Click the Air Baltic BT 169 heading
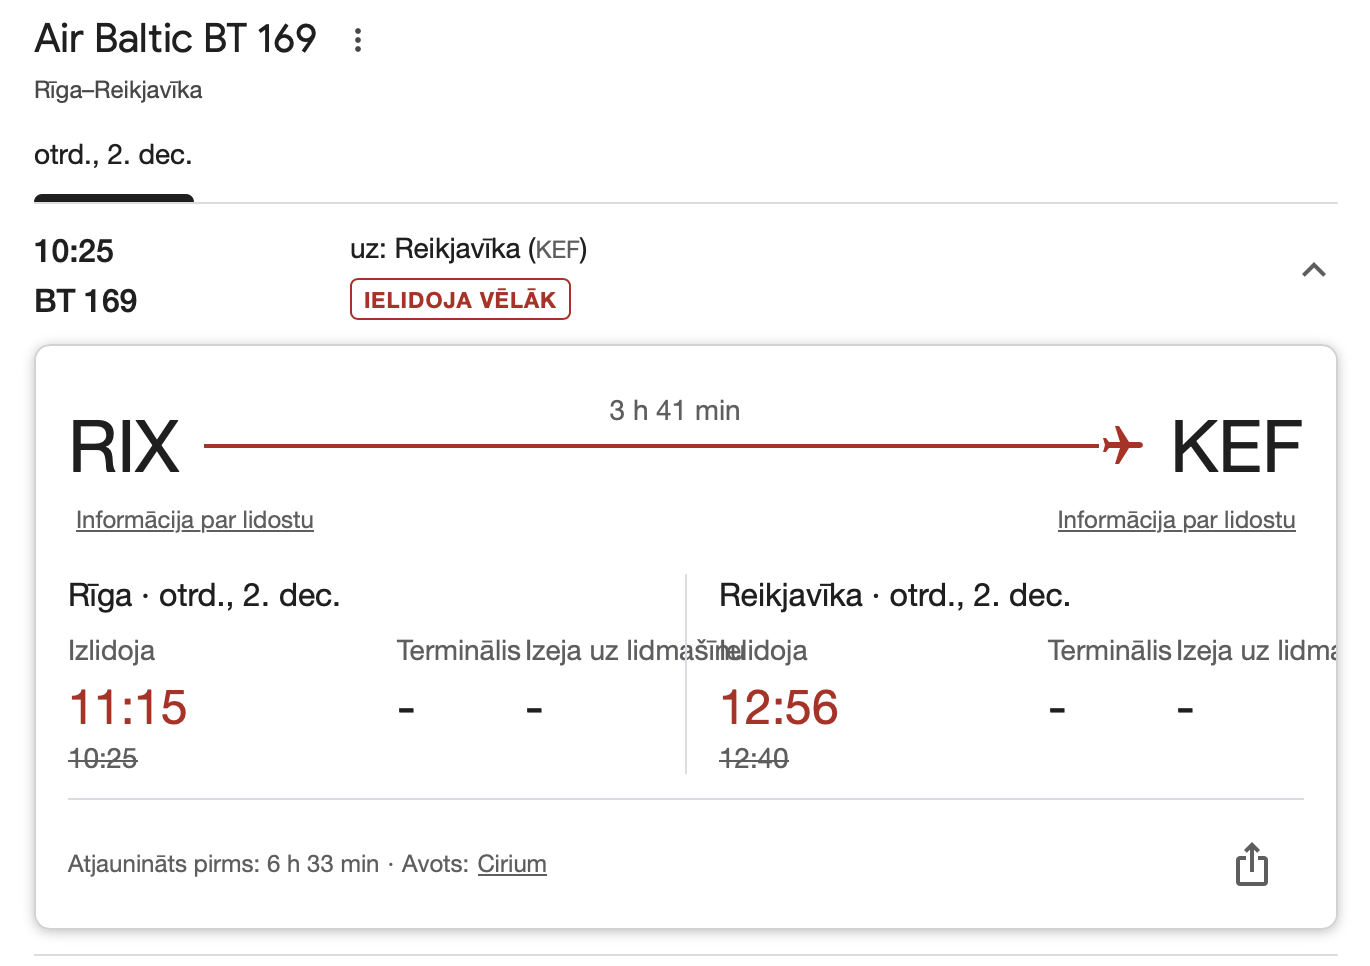Viewport: 1370px width, 966px height. (x=176, y=39)
